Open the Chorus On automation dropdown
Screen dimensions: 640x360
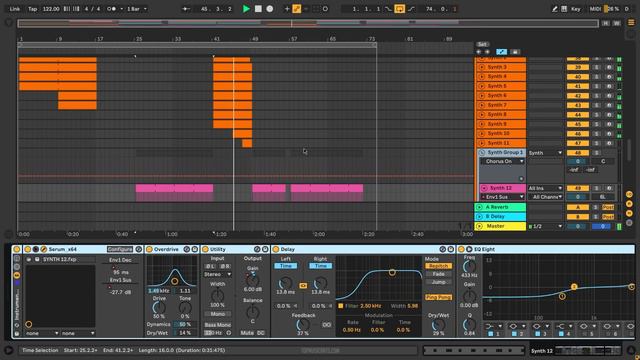[502, 162]
